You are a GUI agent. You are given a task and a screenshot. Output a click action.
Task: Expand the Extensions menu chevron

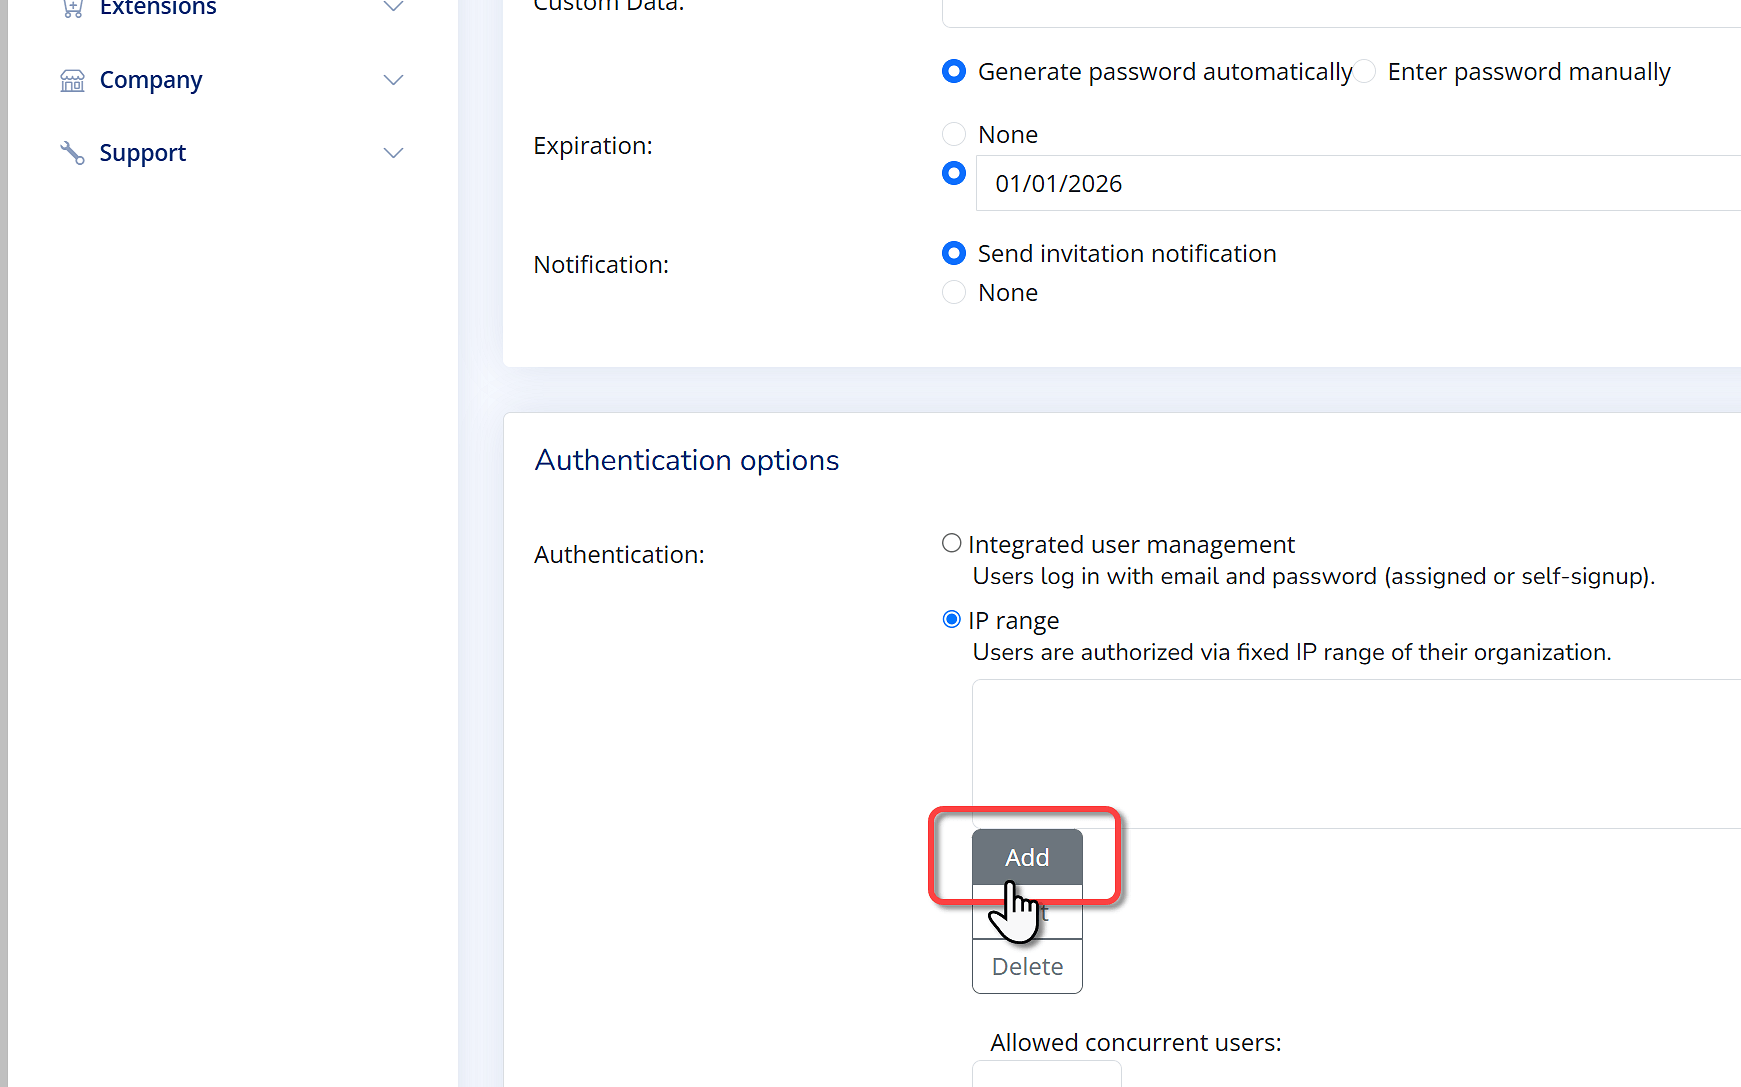click(393, 7)
